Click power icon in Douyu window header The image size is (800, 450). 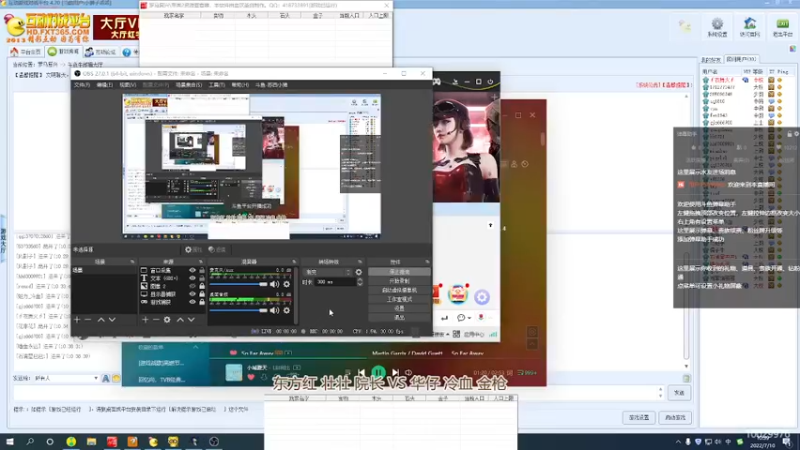[490, 82]
